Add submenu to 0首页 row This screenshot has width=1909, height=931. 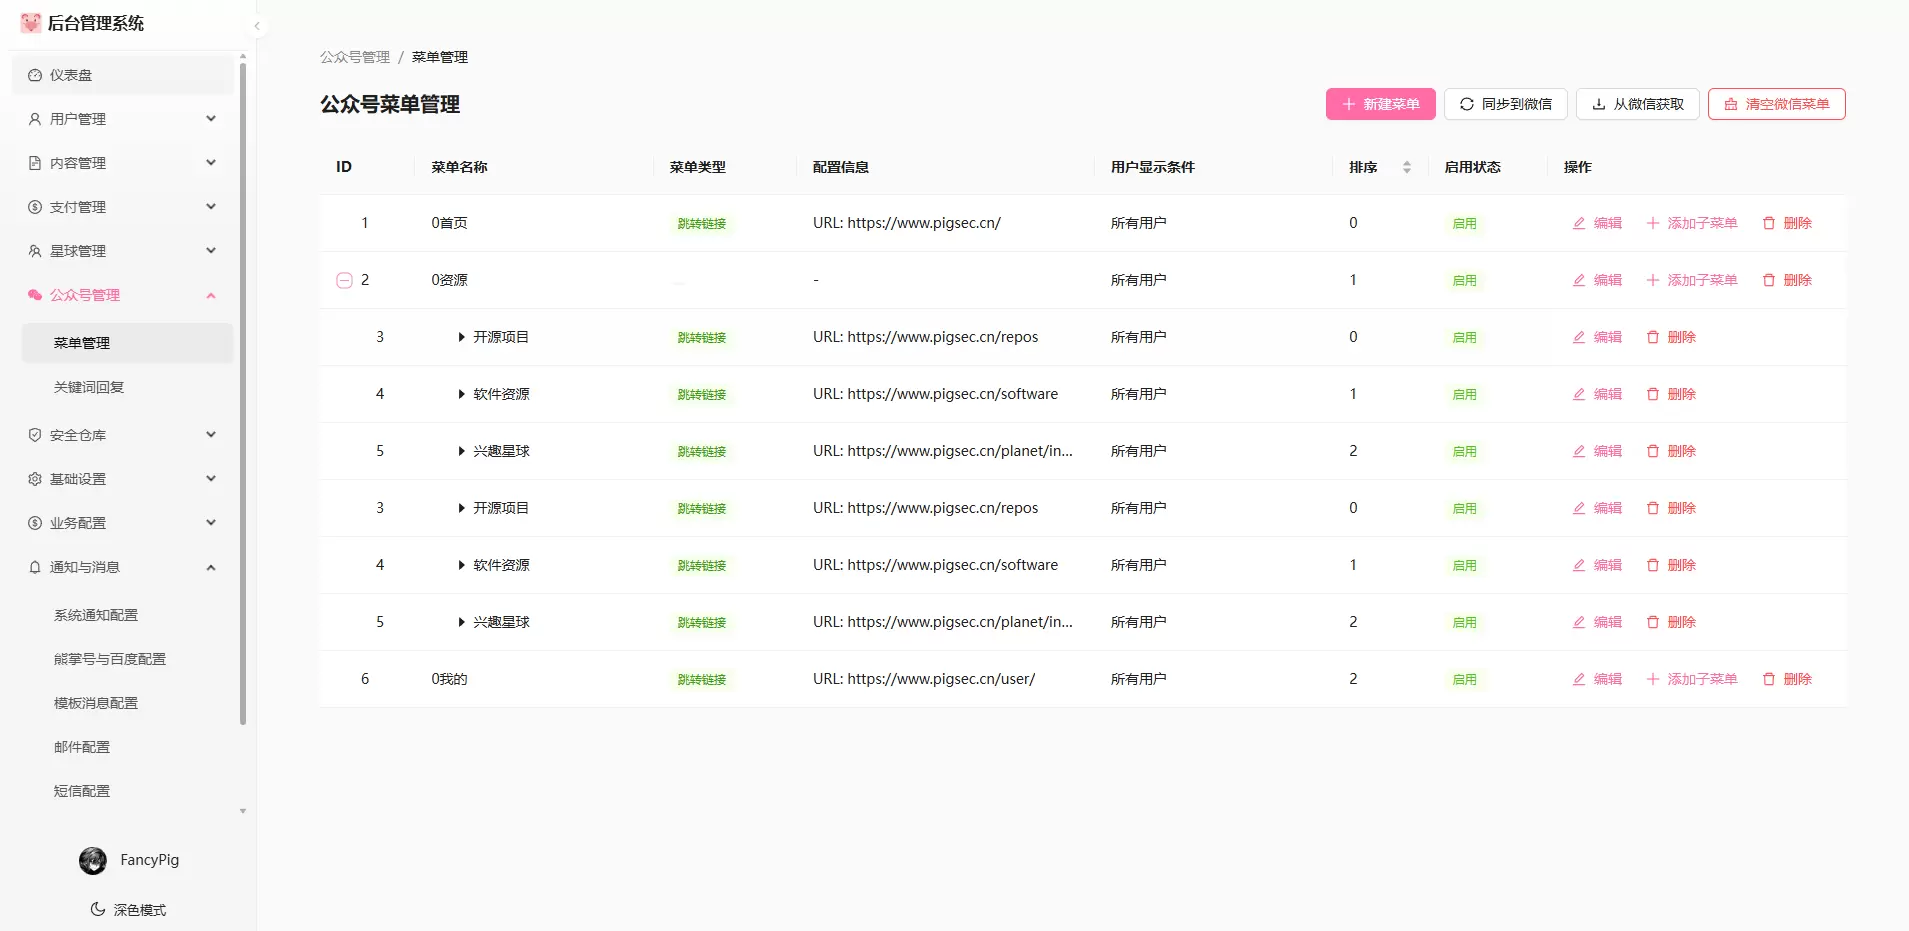point(1692,223)
